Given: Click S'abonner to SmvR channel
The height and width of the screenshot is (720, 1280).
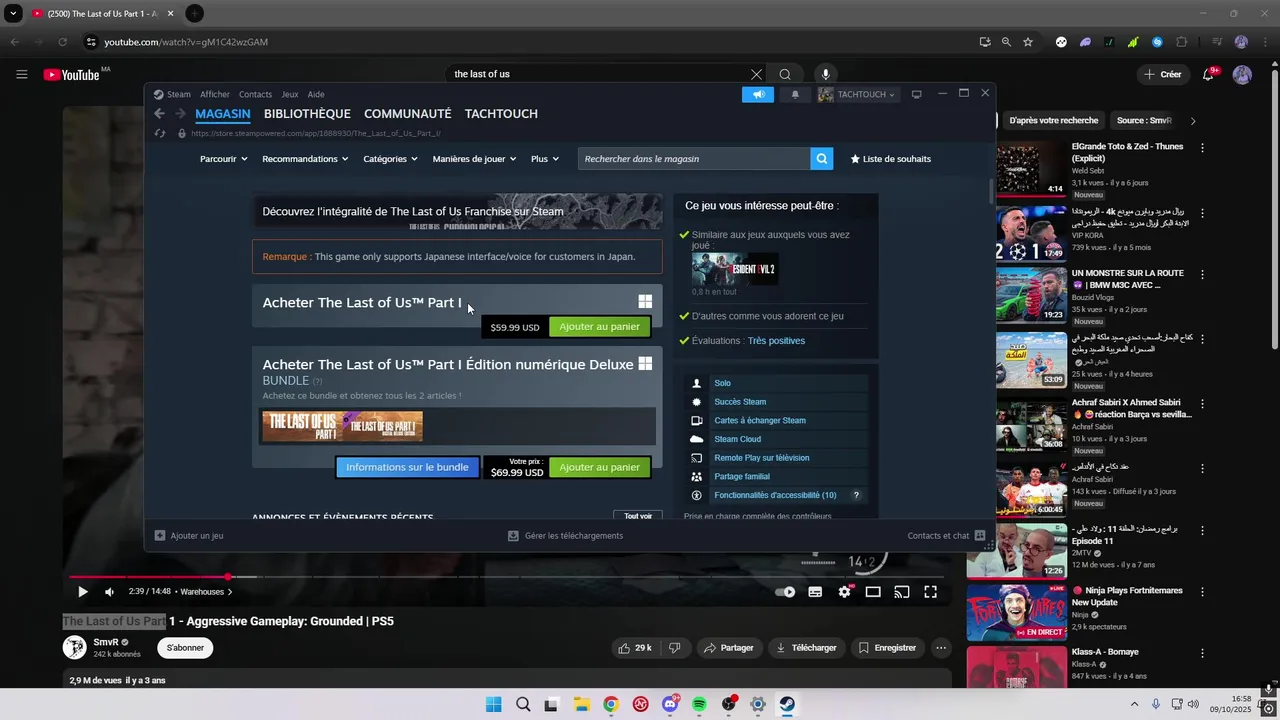Looking at the screenshot, I should coord(185,648).
